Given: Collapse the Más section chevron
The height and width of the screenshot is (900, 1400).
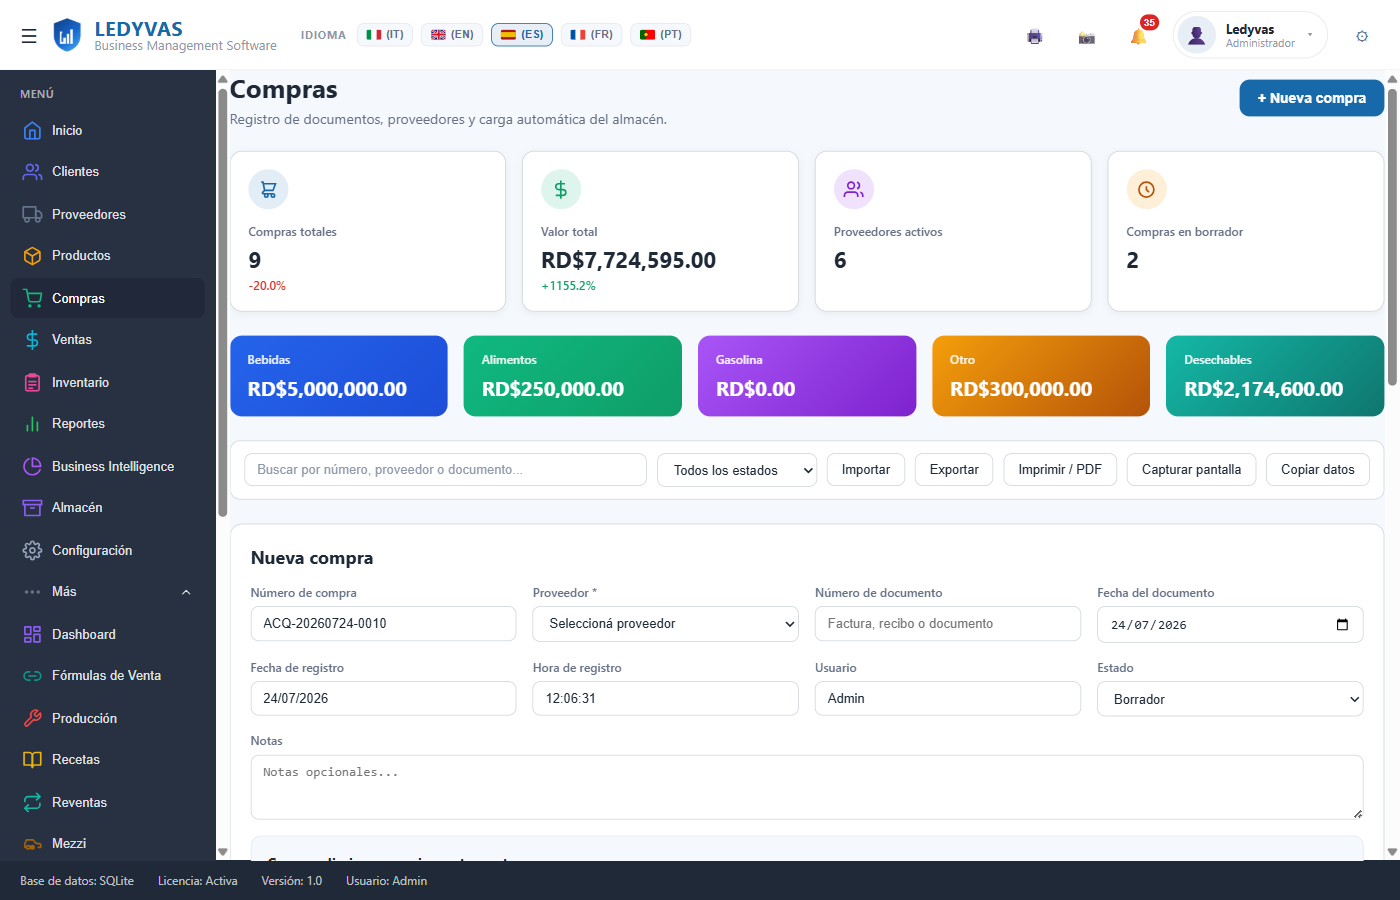Looking at the screenshot, I should (186, 592).
